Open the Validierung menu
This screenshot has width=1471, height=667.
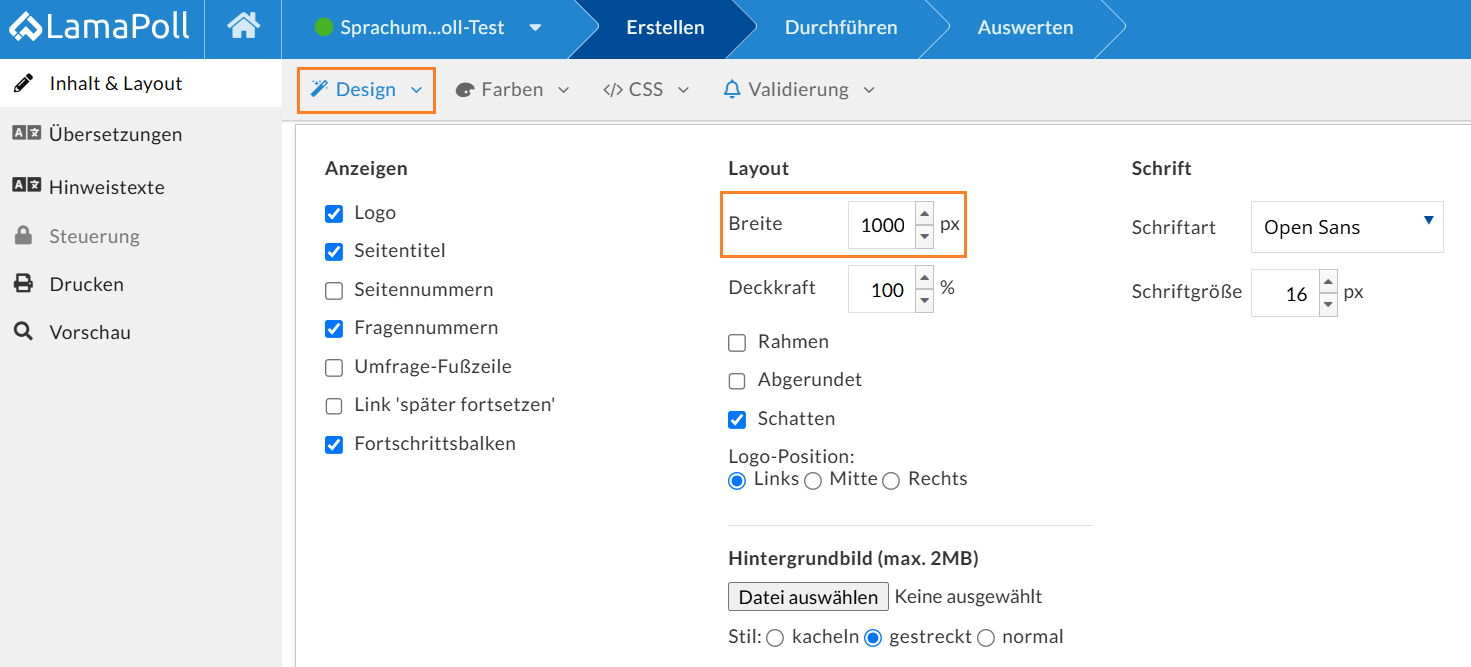(x=798, y=90)
